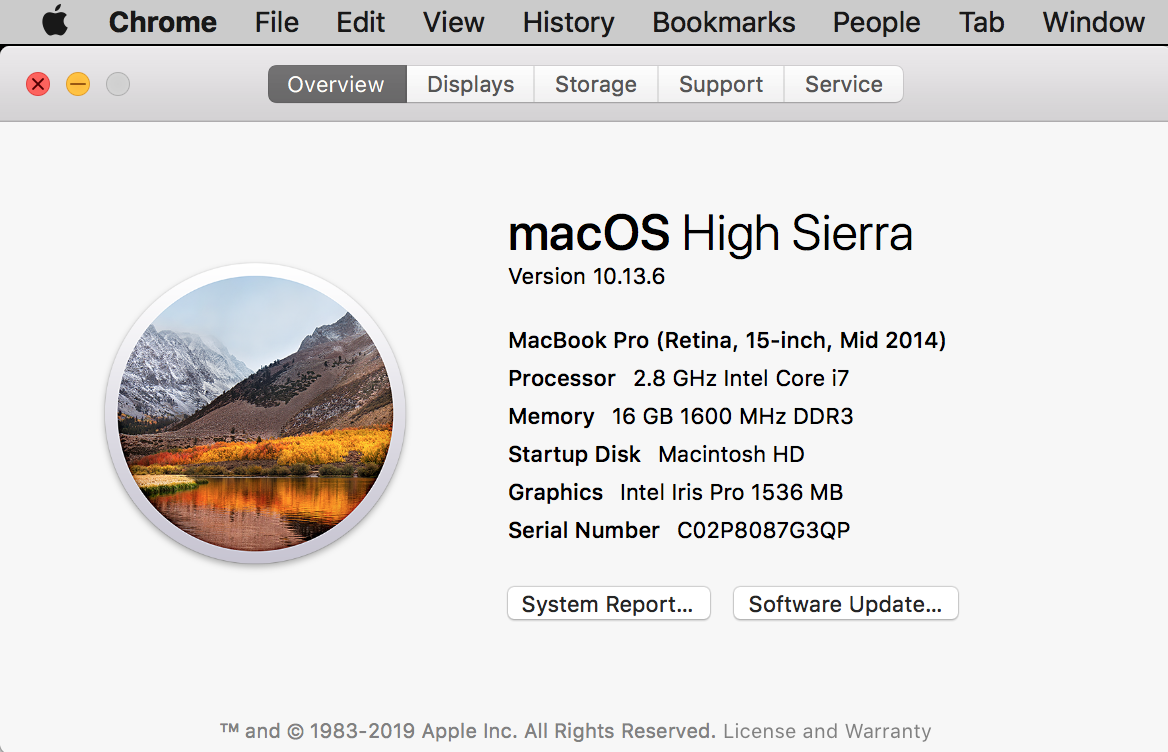This screenshot has width=1168, height=752.
Task: Click the Macintosh HD startup disk value
Action: [731, 454]
